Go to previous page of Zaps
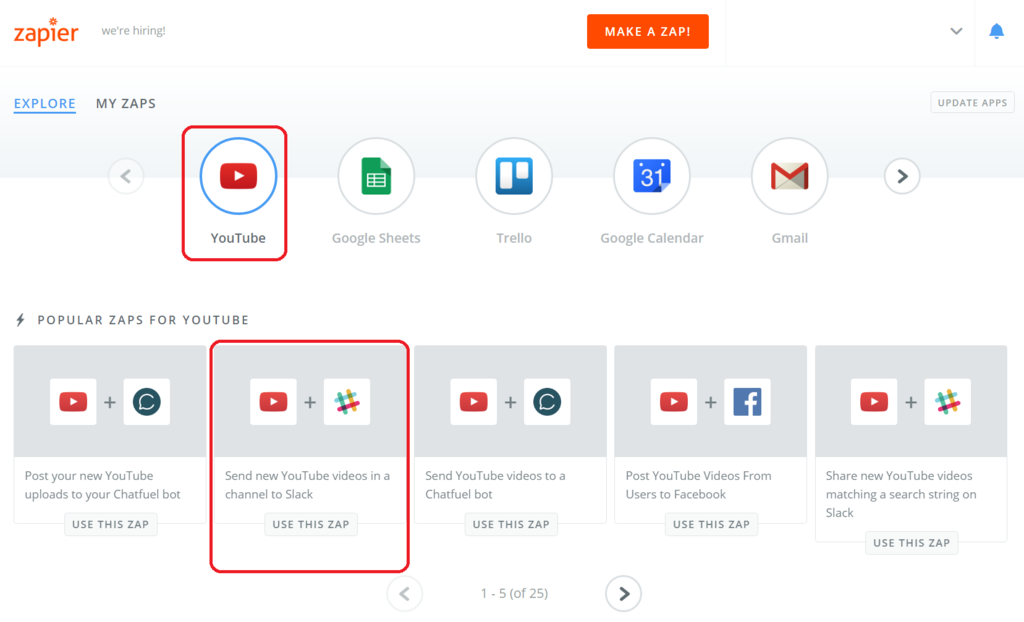The height and width of the screenshot is (622, 1024). (x=404, y=593)
